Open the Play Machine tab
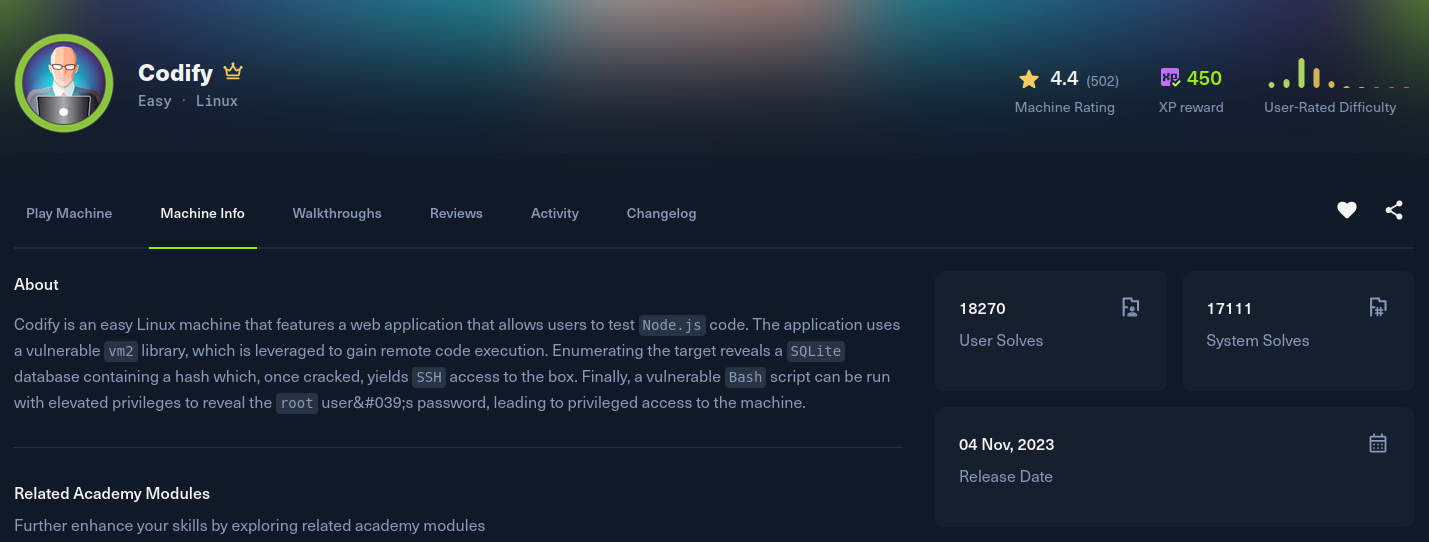 69,213
